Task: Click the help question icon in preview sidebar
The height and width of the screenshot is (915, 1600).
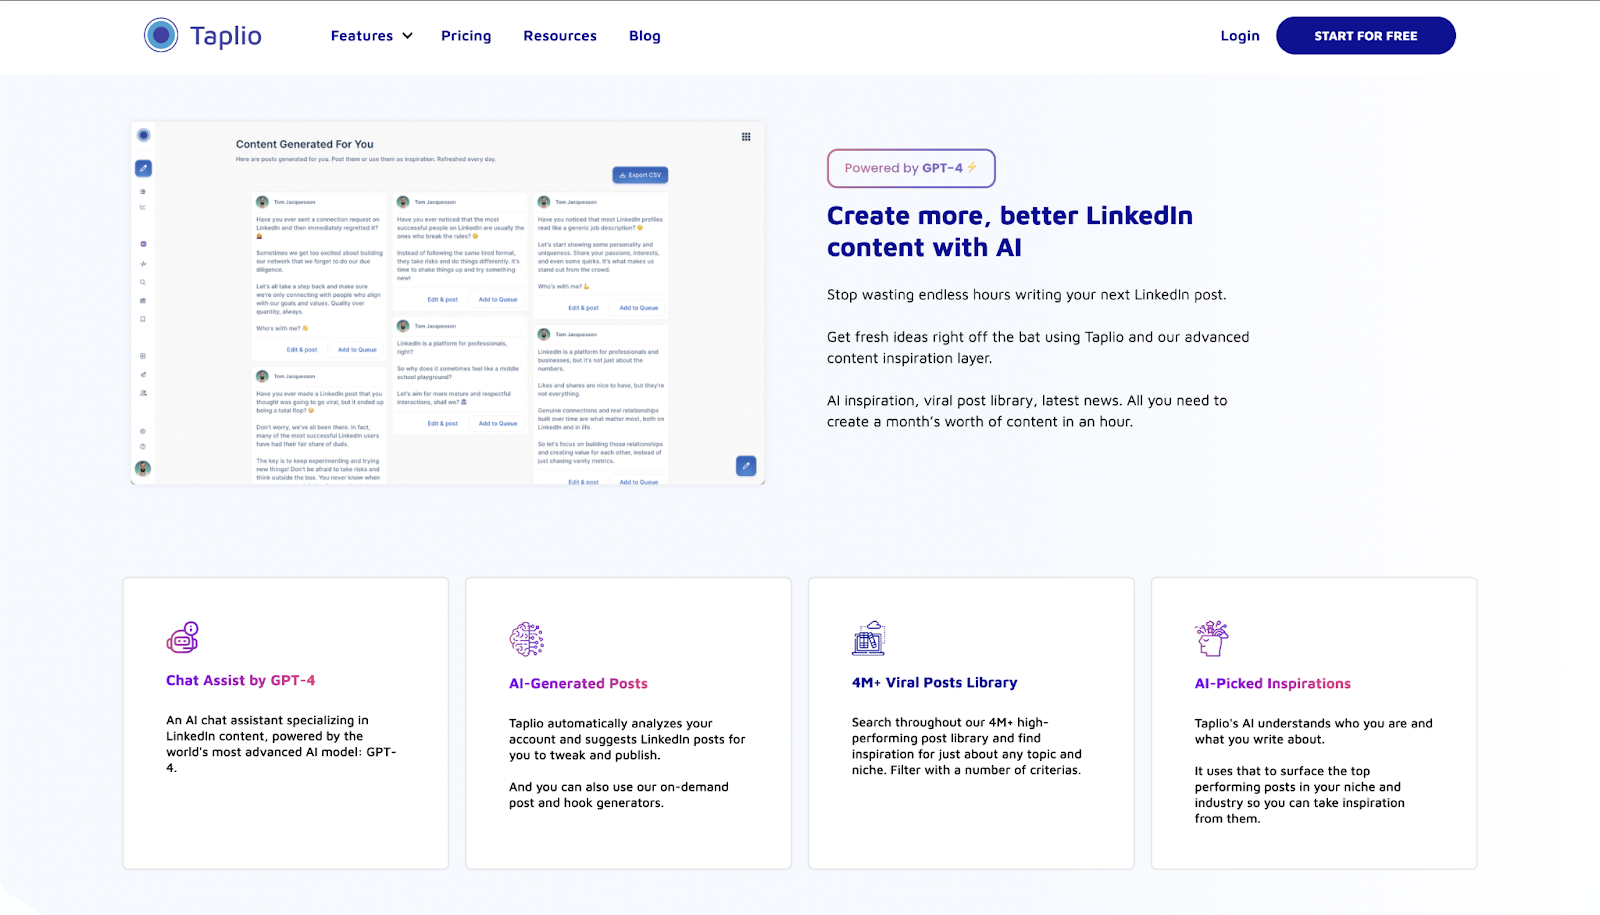Action: [x=143, y=446]
